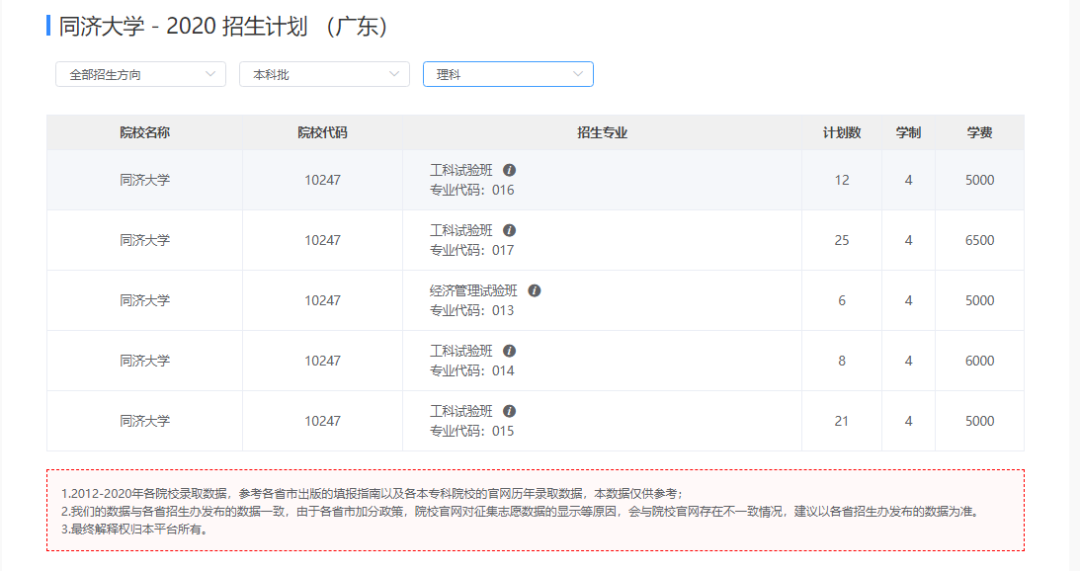Click 10247 code in the 013 row

click(x=322, y=301)
